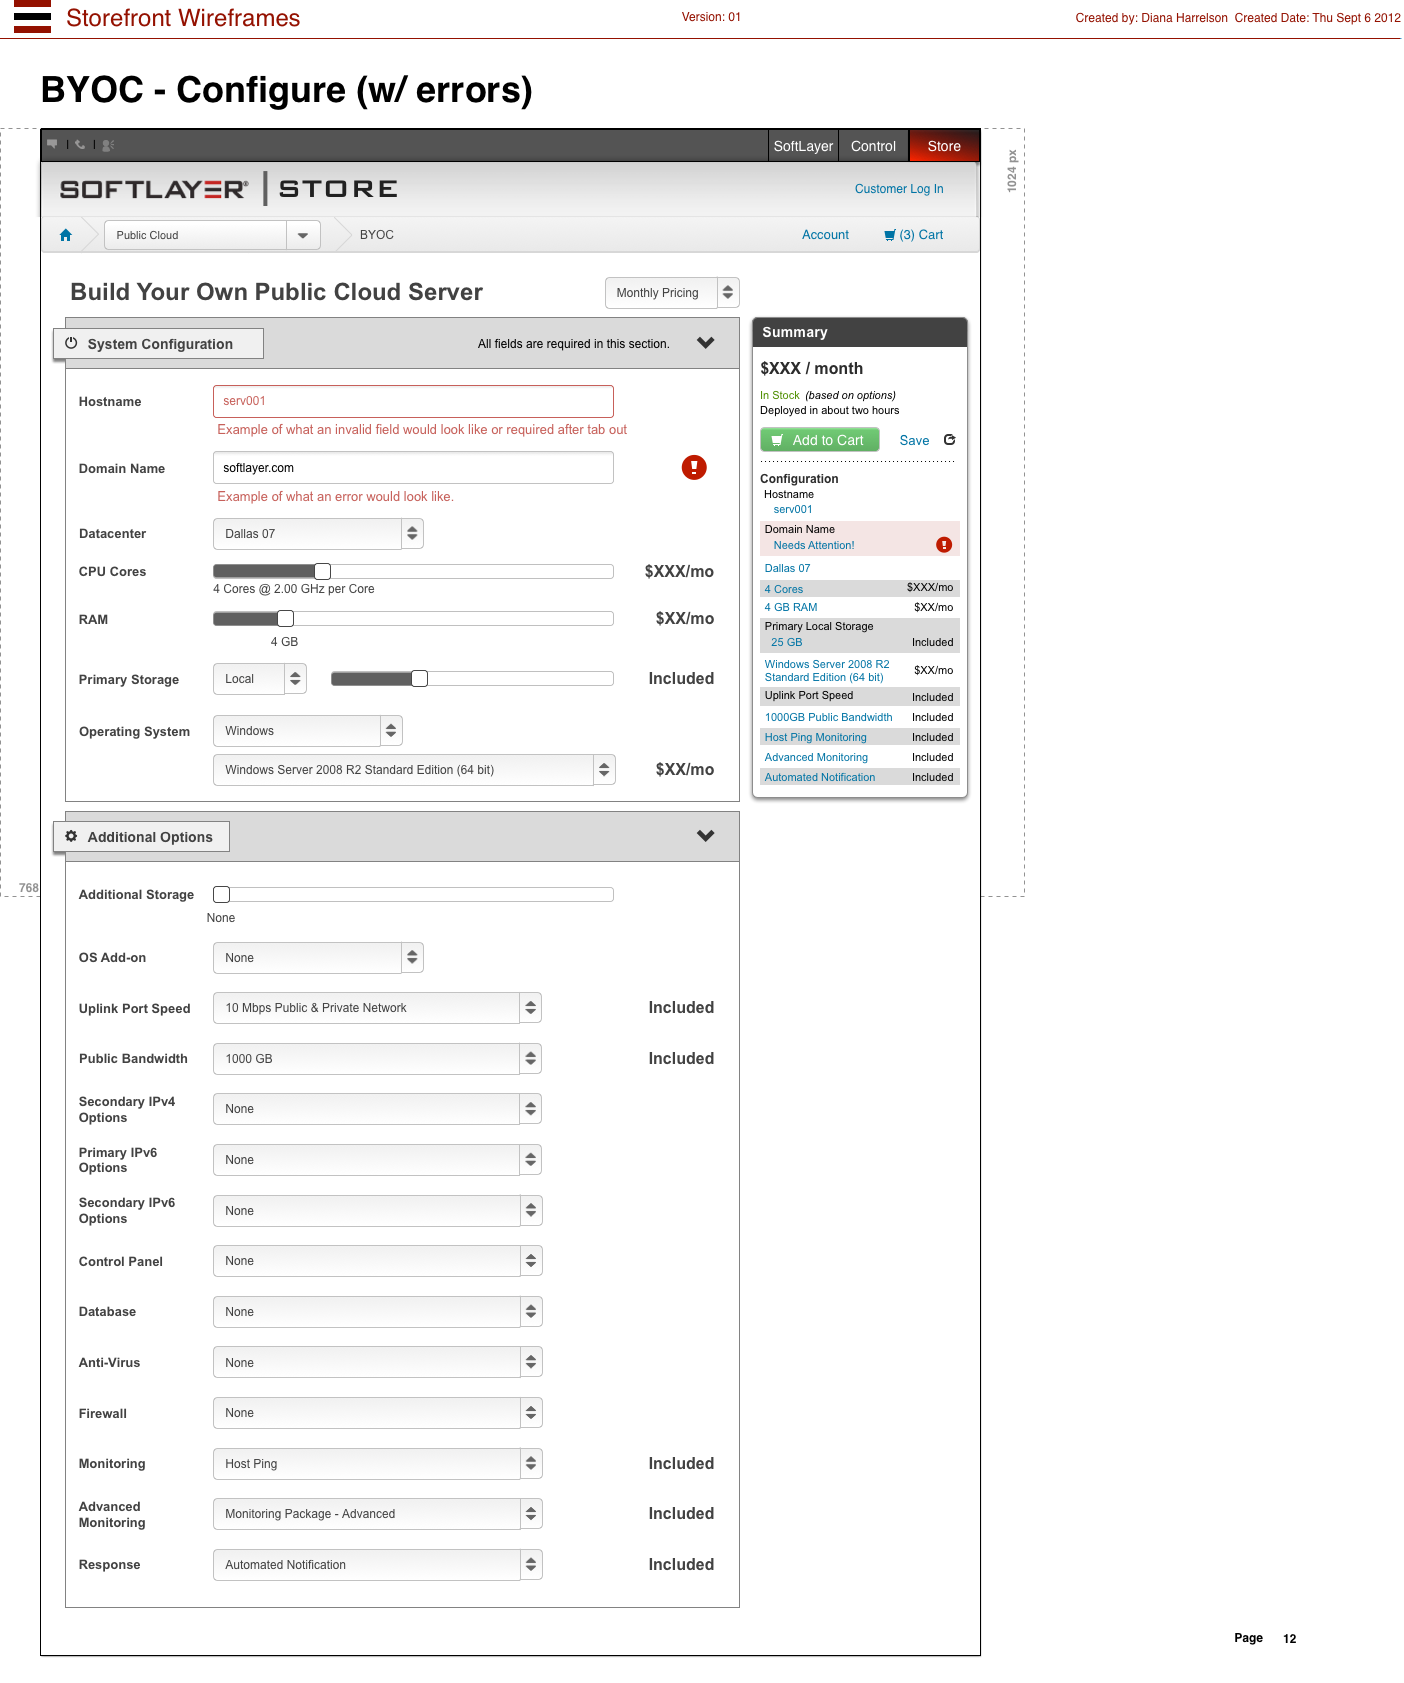Collapse the Additional Options section chevron
The width and height of the screenshot is (1404, 1683).
coord(706,836)
